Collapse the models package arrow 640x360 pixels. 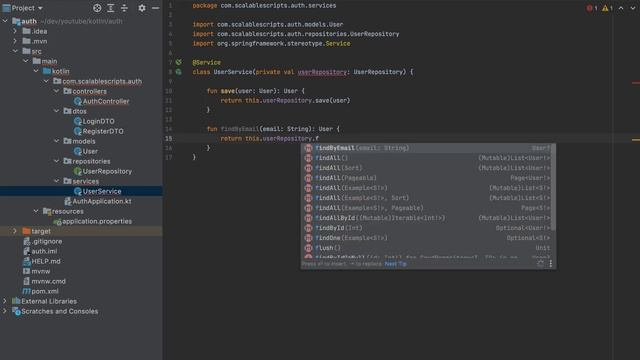pos(56,141)
